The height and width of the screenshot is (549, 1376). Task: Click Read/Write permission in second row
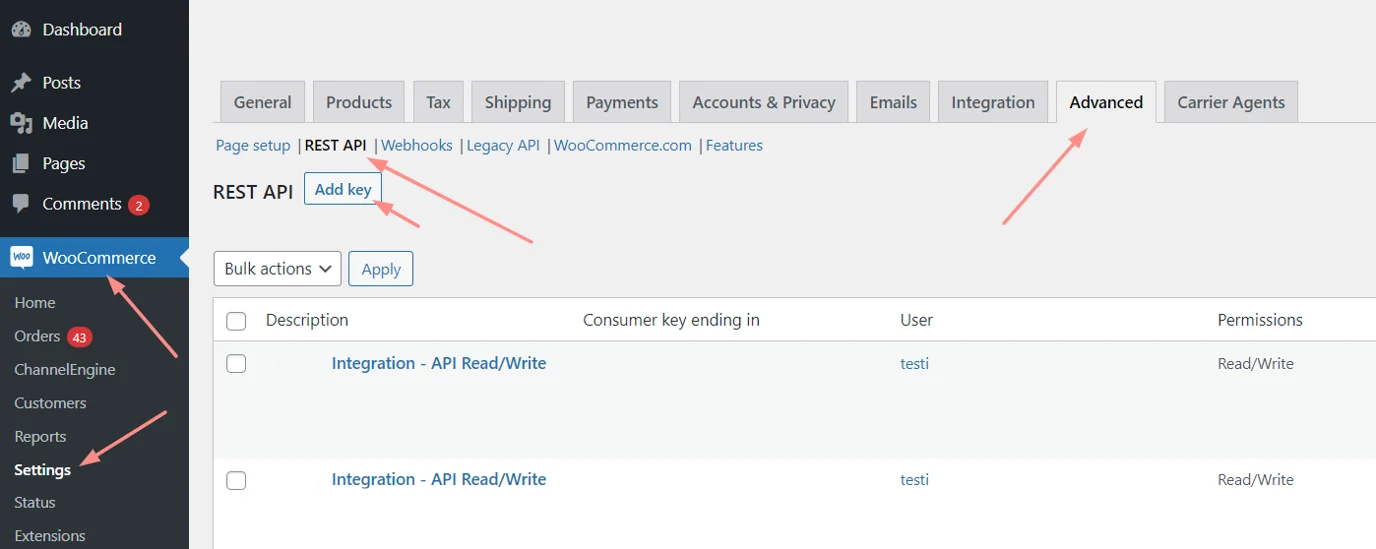point(1255,480)
